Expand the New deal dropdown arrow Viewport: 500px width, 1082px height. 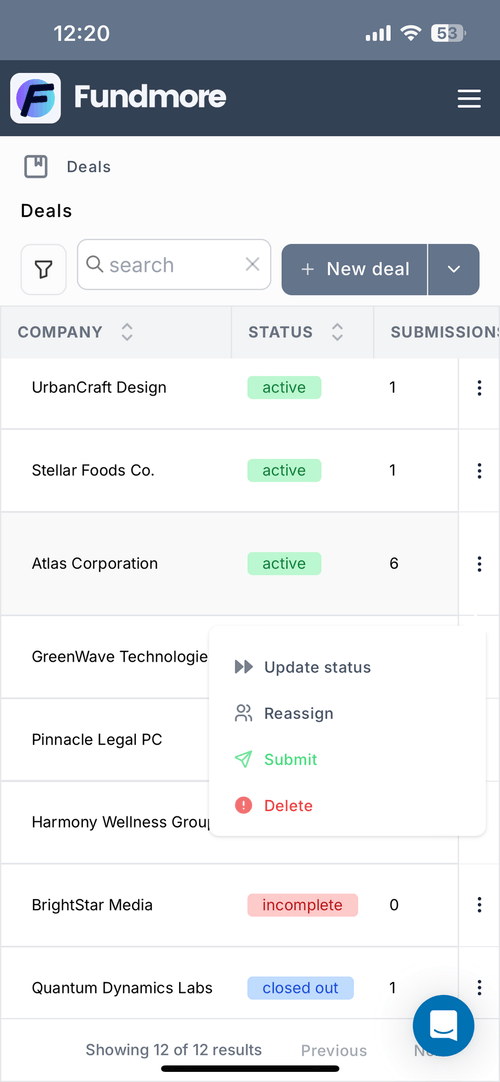pos(454,269)
